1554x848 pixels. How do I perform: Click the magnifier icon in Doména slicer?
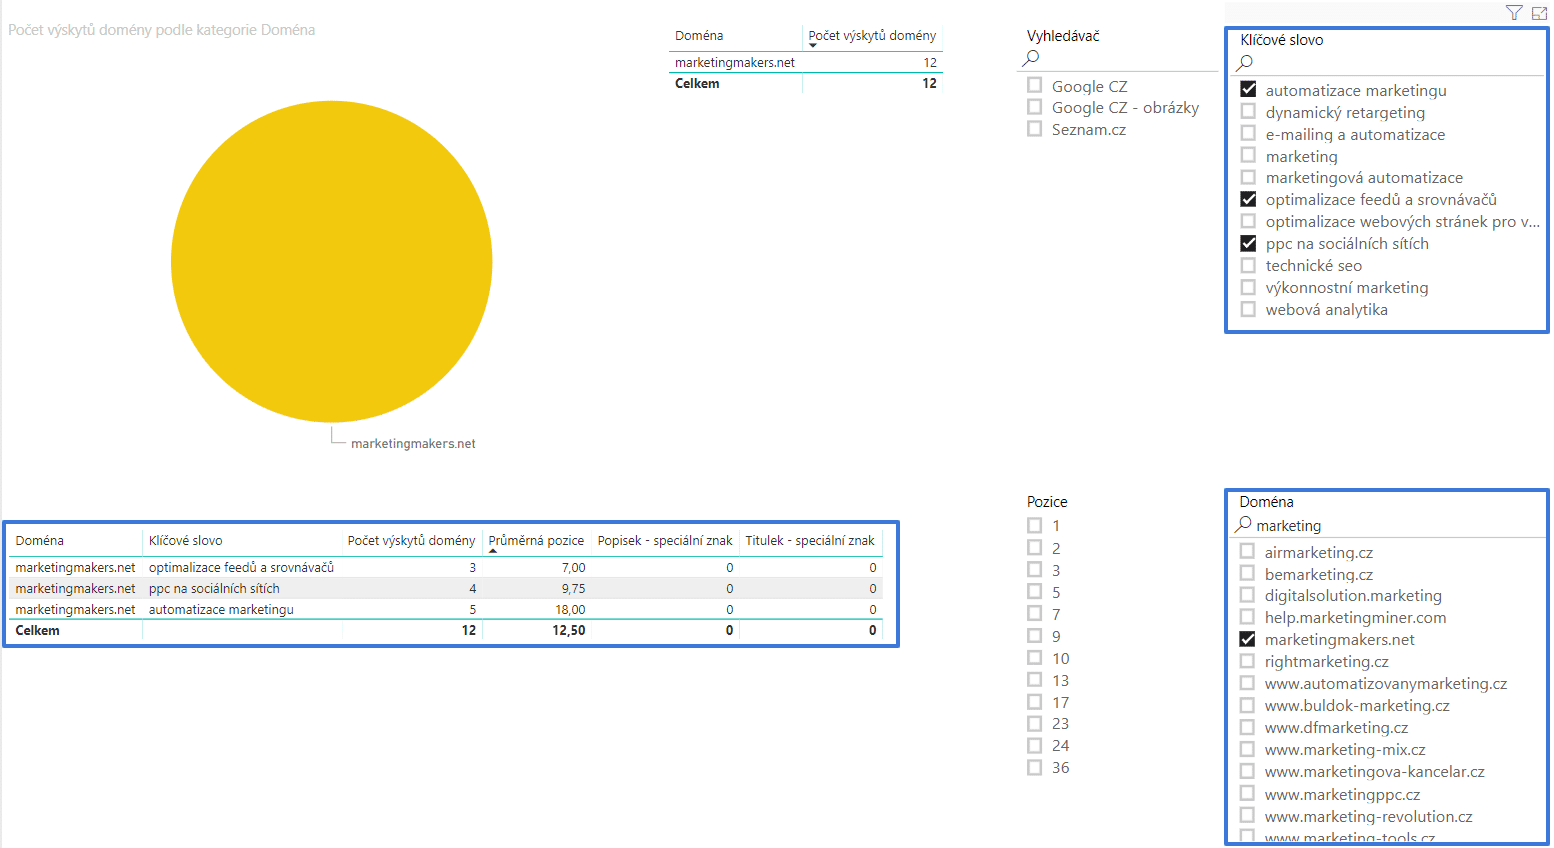(x=1243, y=525)
